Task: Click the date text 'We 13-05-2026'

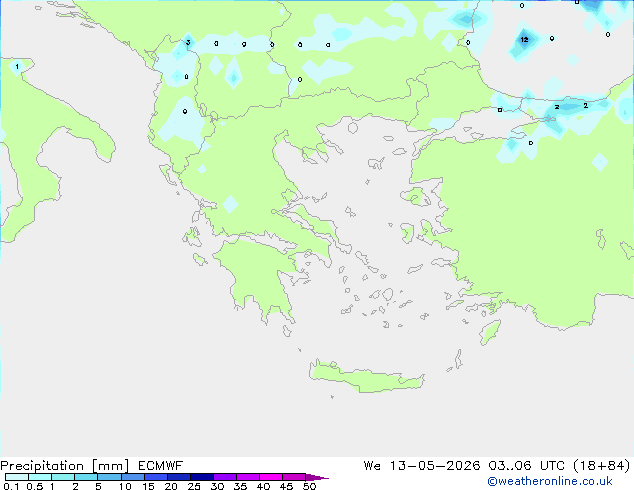Action: (x=422, y=466)
